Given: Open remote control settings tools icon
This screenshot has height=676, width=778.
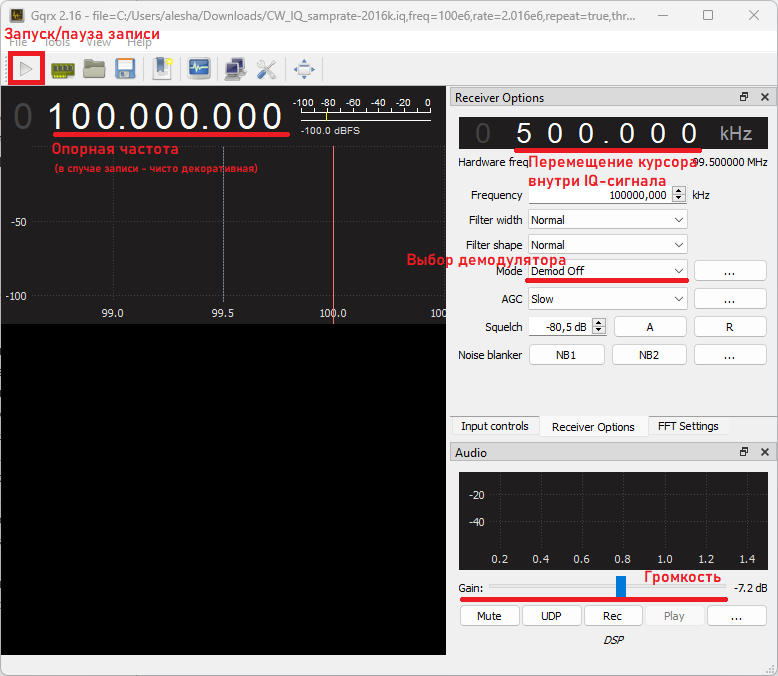Looking at the screenshot, I should [x=266, y=69].
